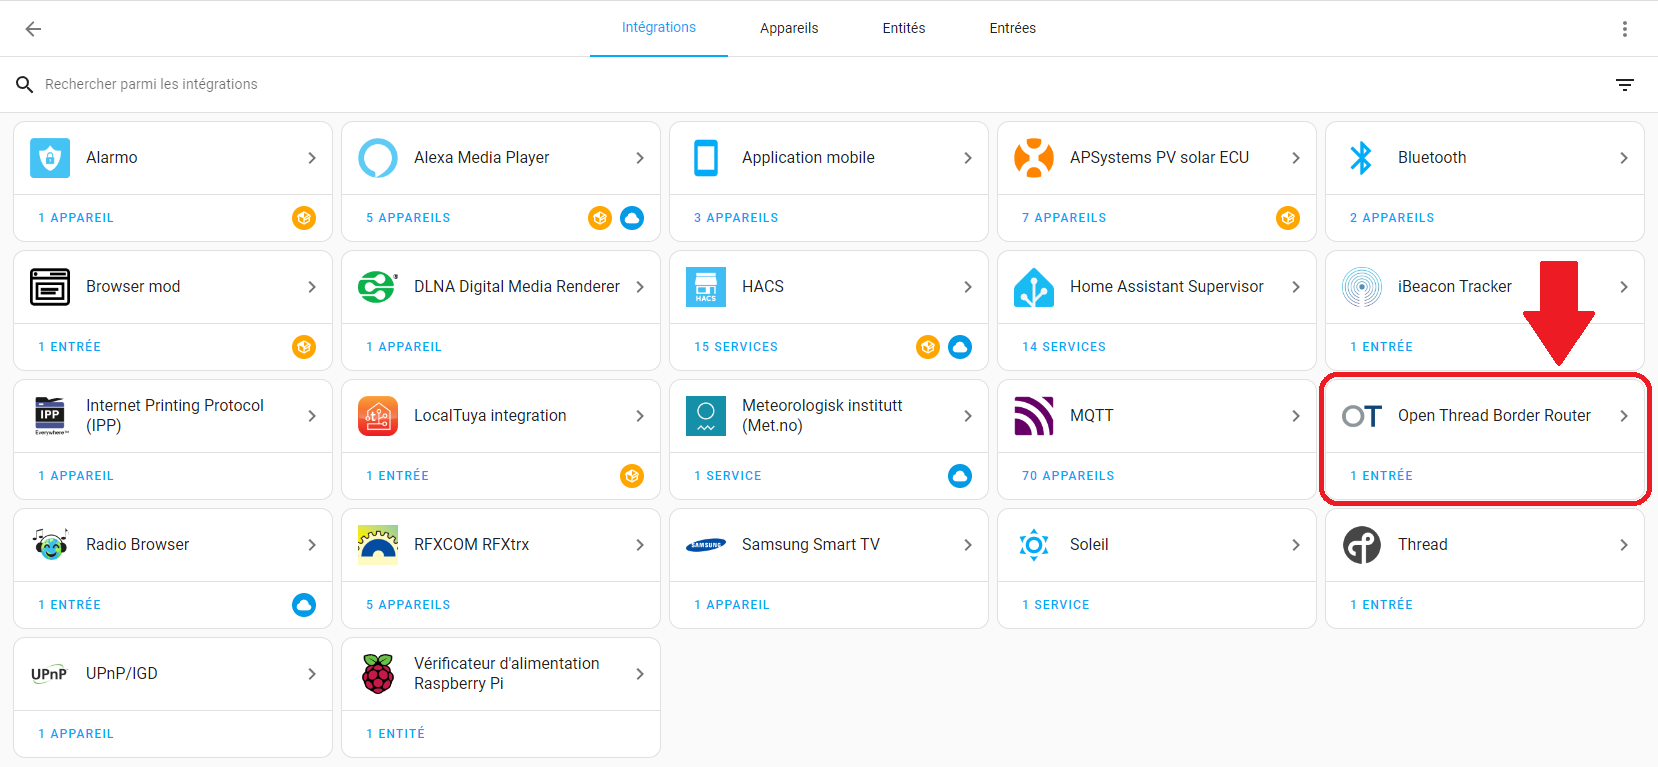Click the back arrow icon
Image resolution: width=1658 pixels, height=767 pixels.
click(33, 29)
